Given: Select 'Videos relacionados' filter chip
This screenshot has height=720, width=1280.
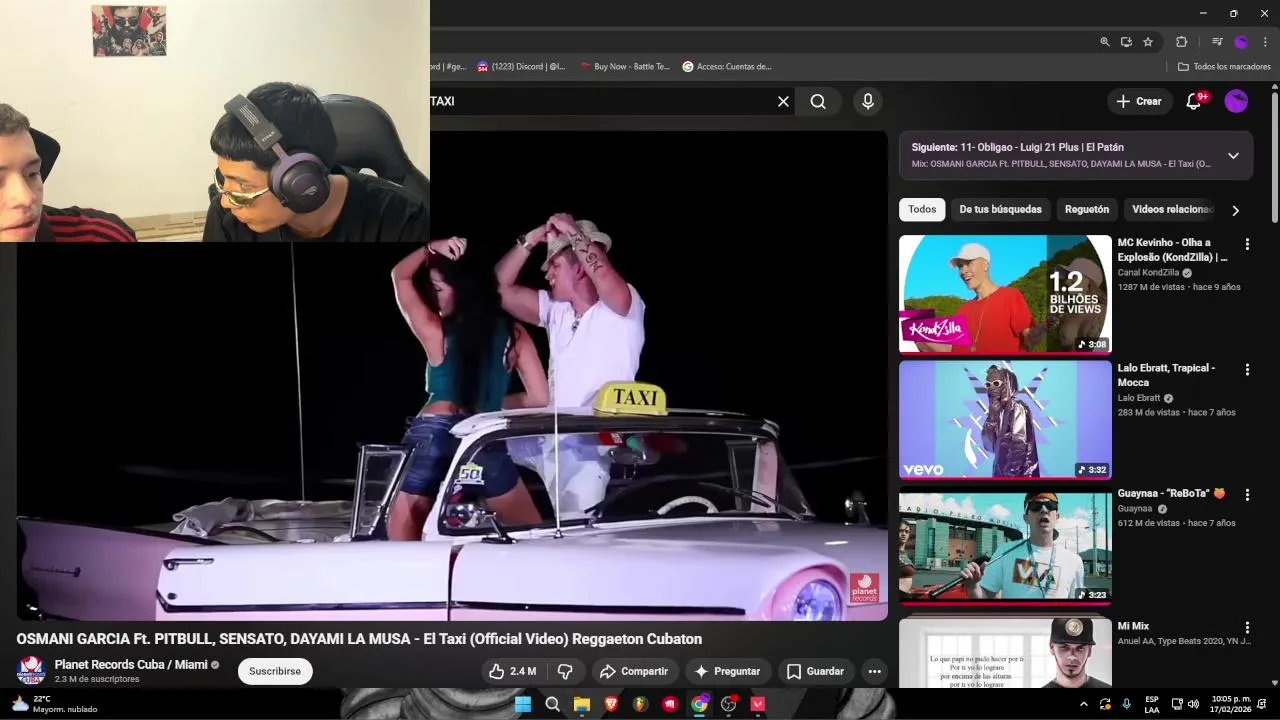Looking at the screenshot, I should (x=1172, y=210).
